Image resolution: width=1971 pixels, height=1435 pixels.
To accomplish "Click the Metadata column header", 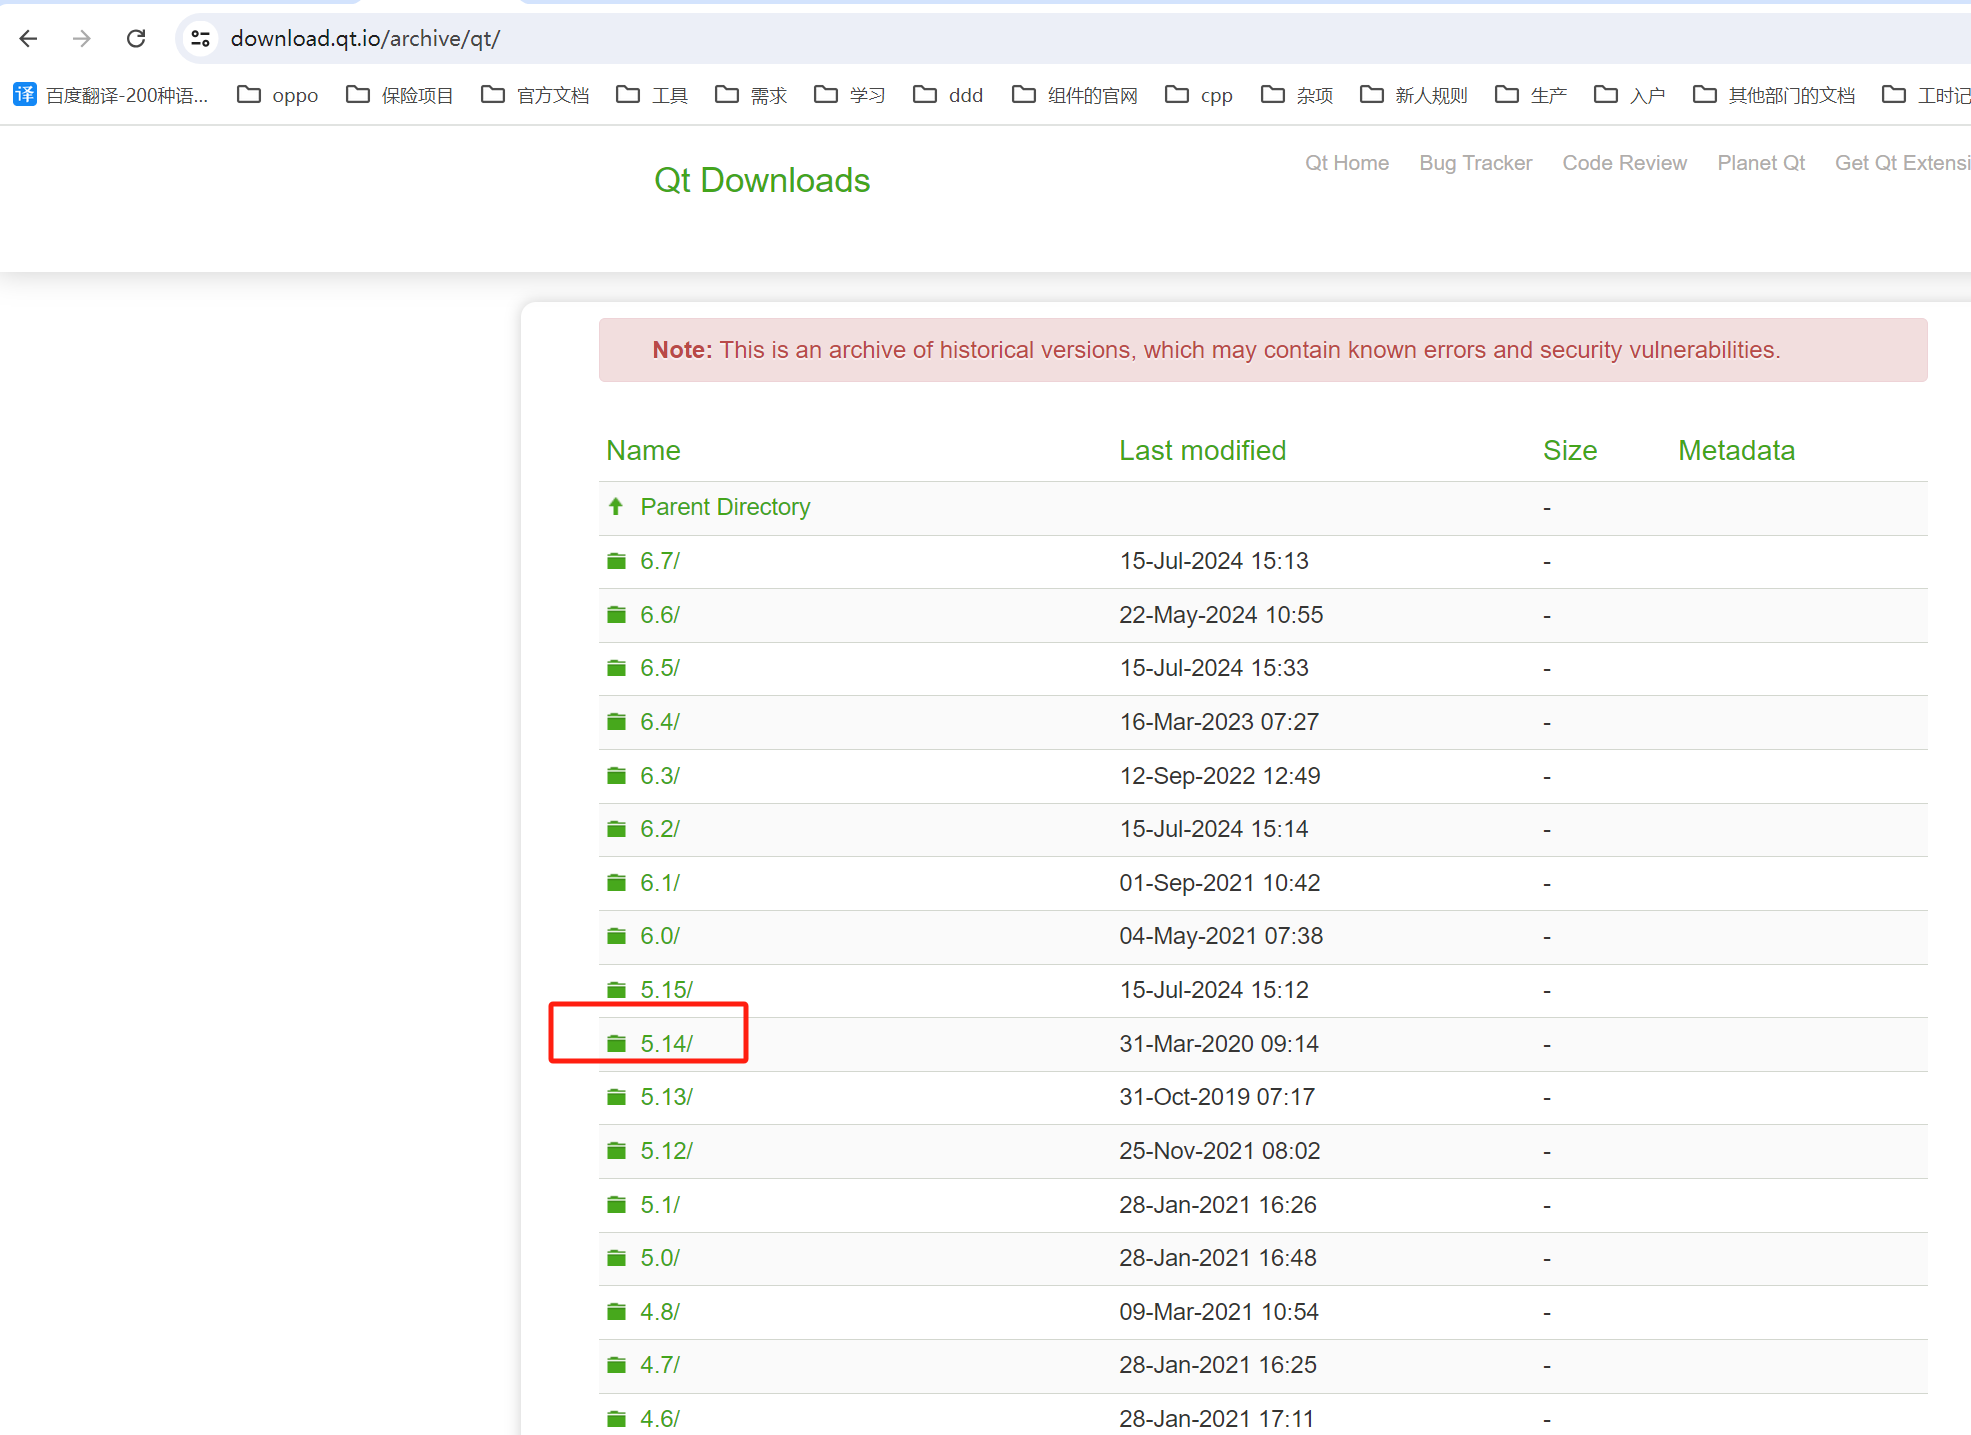I will click(1737, 451).
